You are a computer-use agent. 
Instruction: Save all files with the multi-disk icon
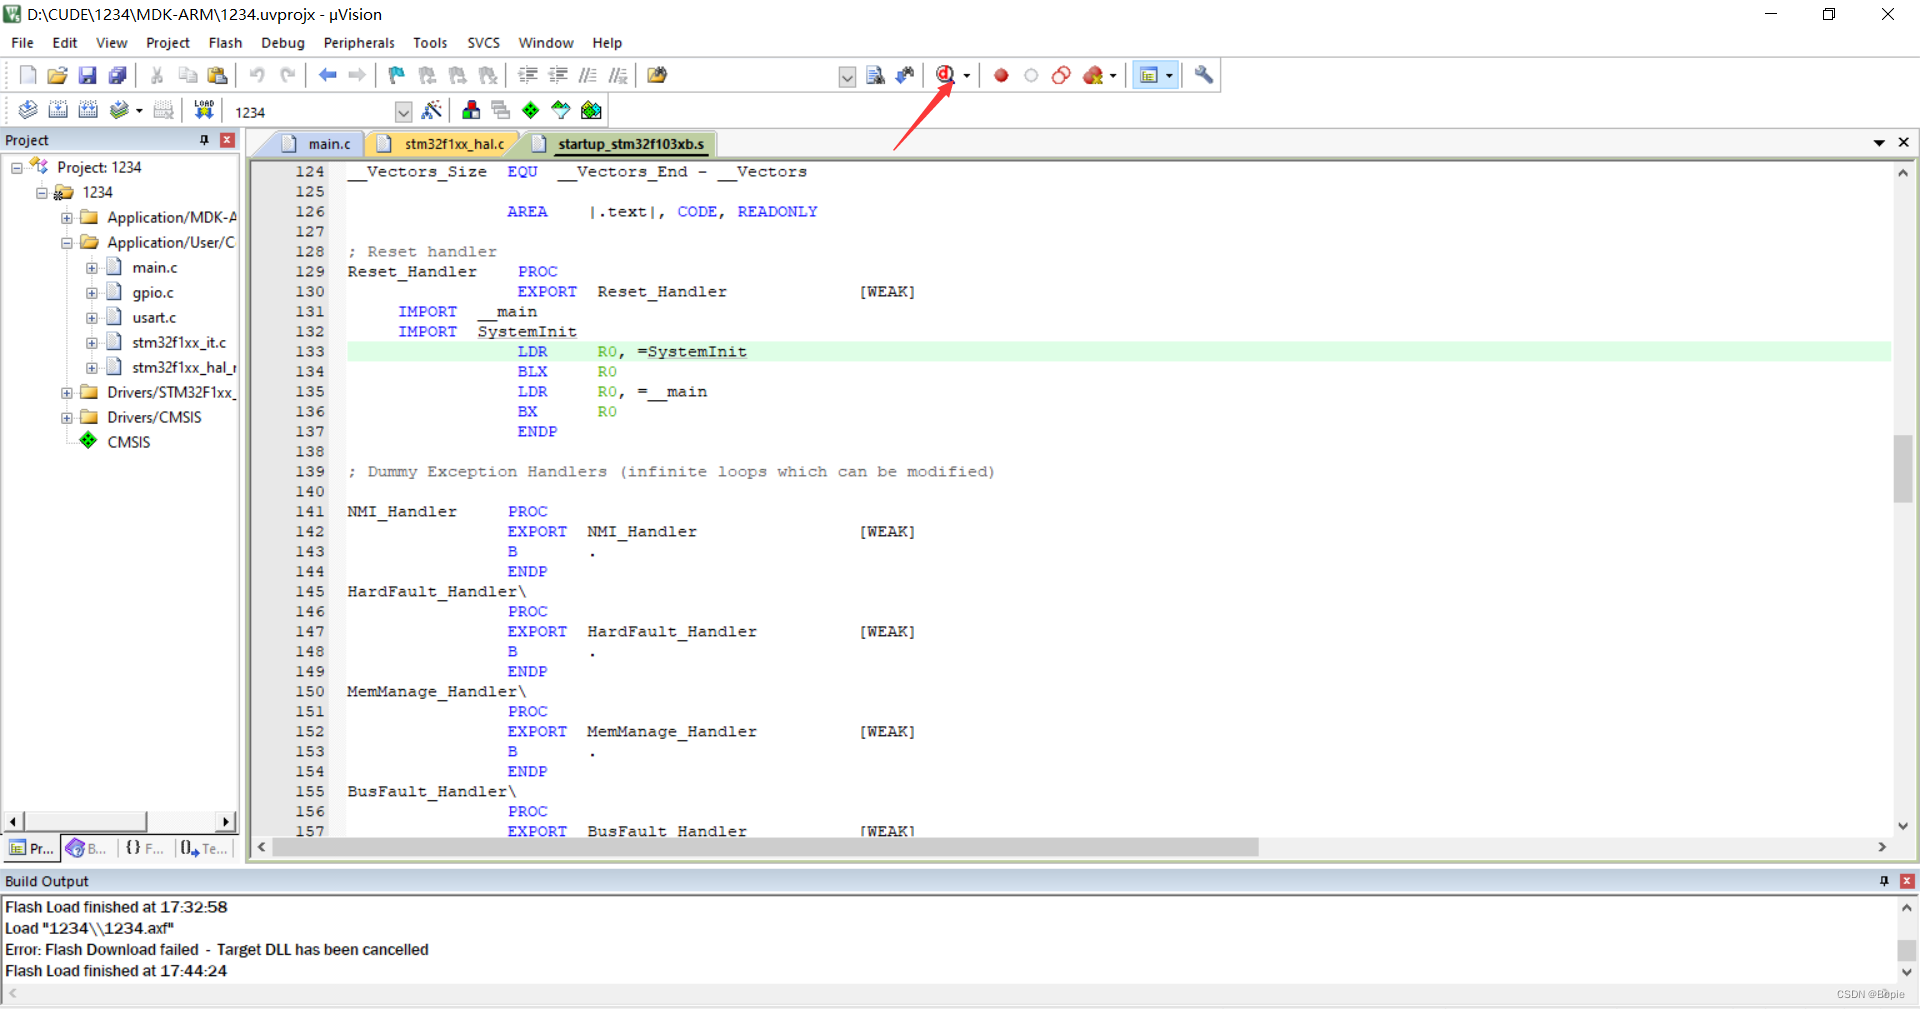pyautogui.click(x=117, y=75)
